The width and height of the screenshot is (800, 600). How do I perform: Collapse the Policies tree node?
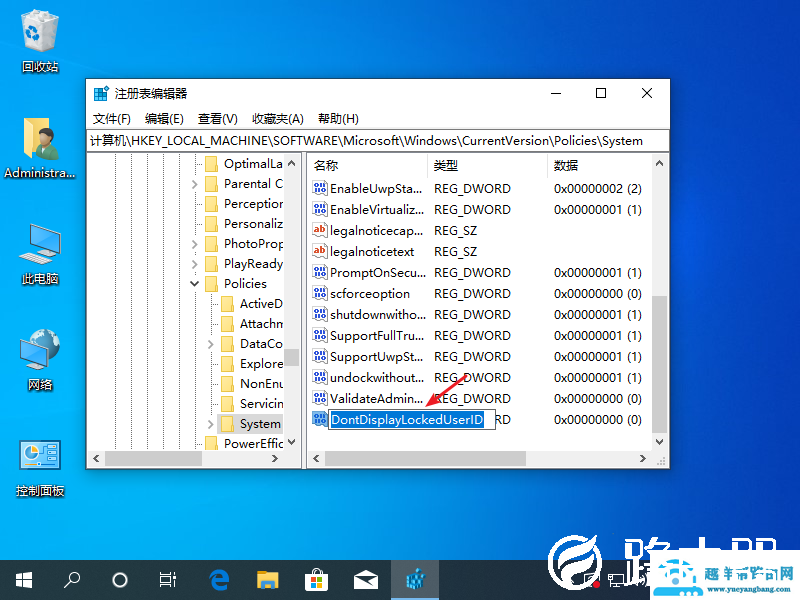[x=194, y=284]
